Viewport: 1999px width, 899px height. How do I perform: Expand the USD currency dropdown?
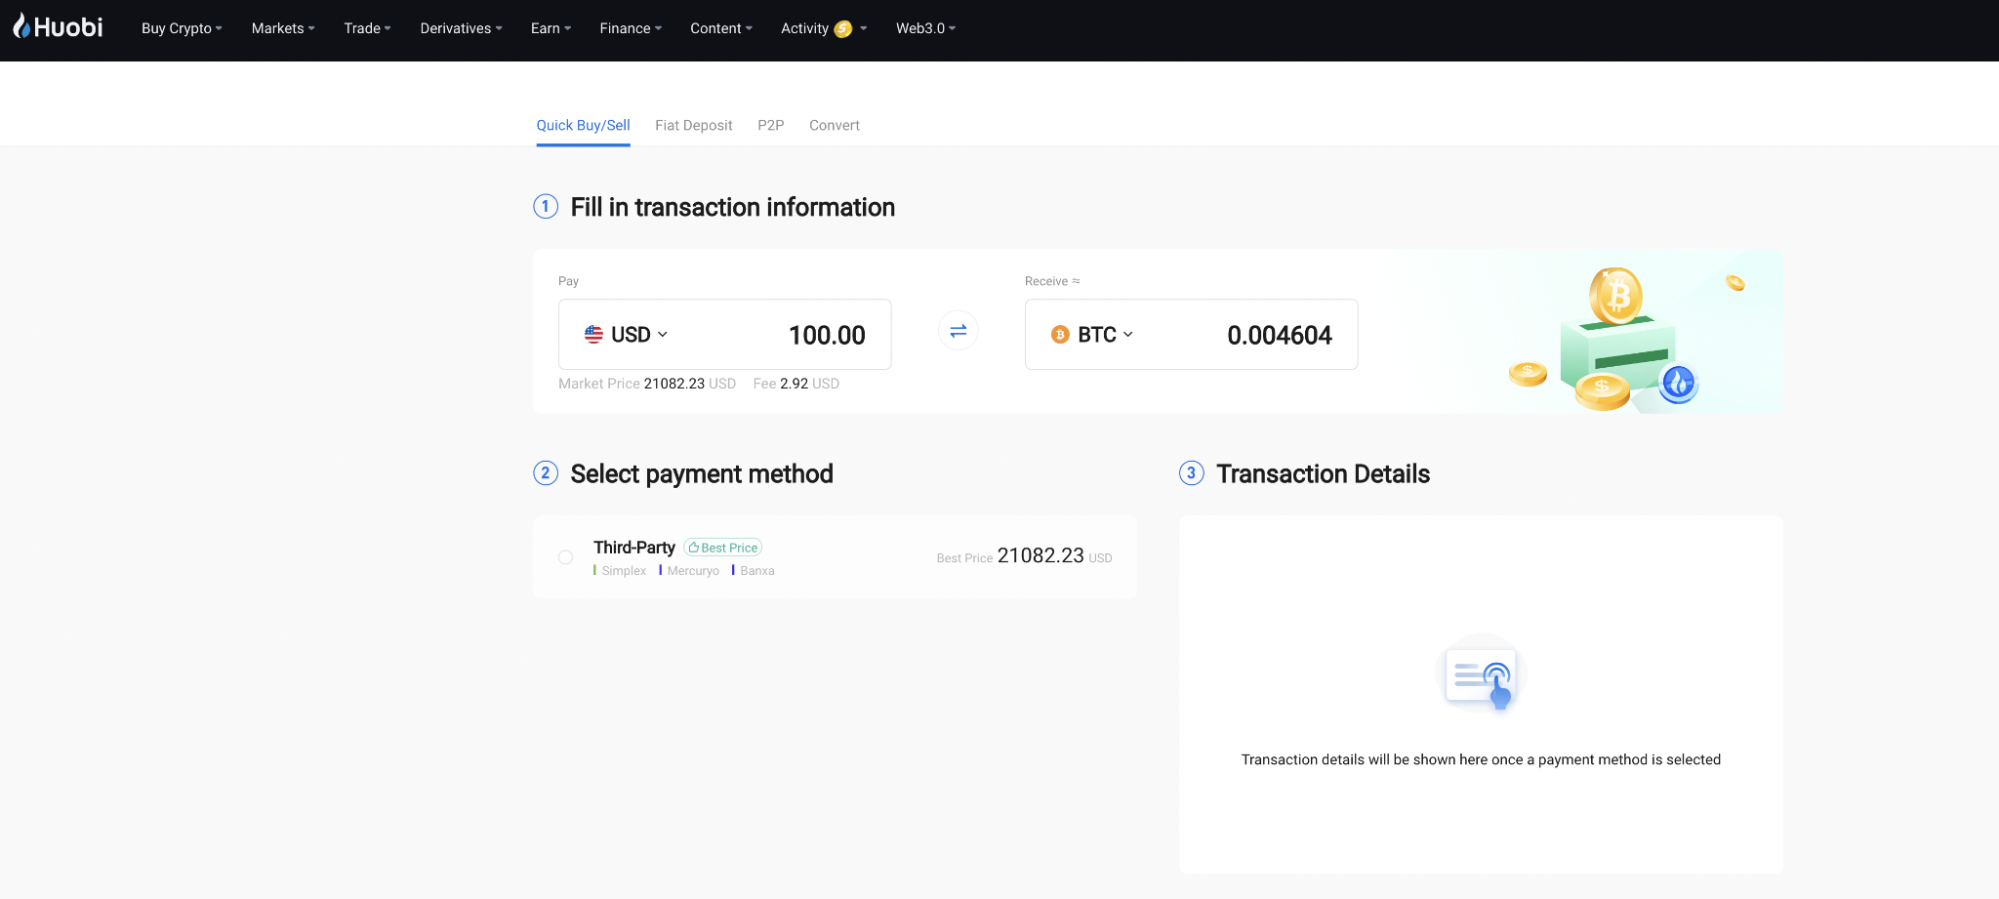click(638, 335)
